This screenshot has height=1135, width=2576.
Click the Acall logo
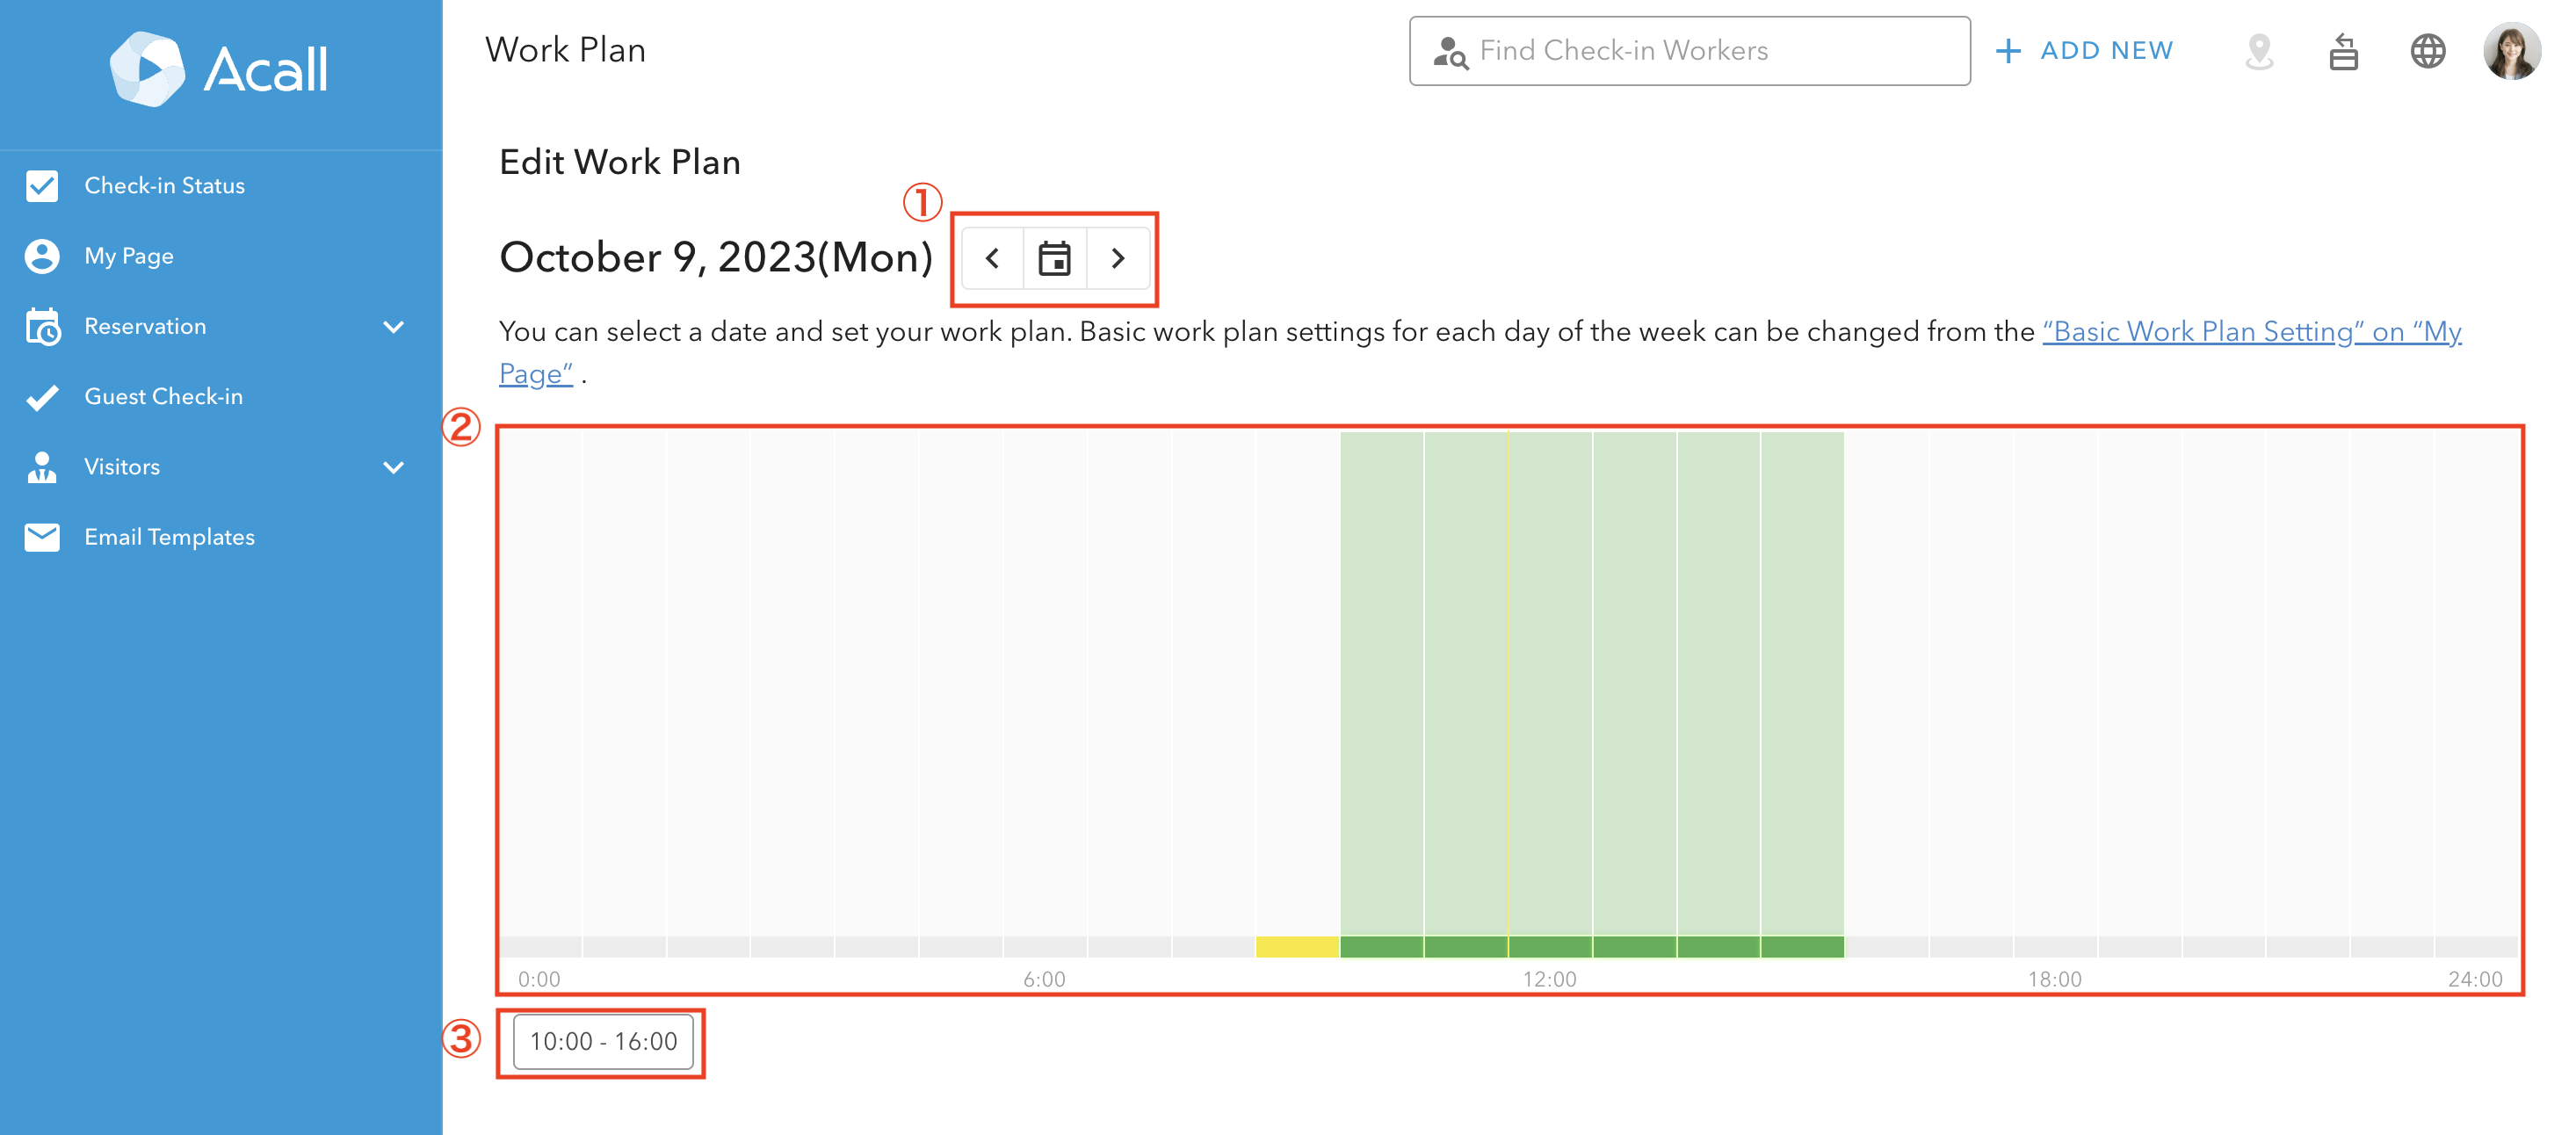click(219, 68)
